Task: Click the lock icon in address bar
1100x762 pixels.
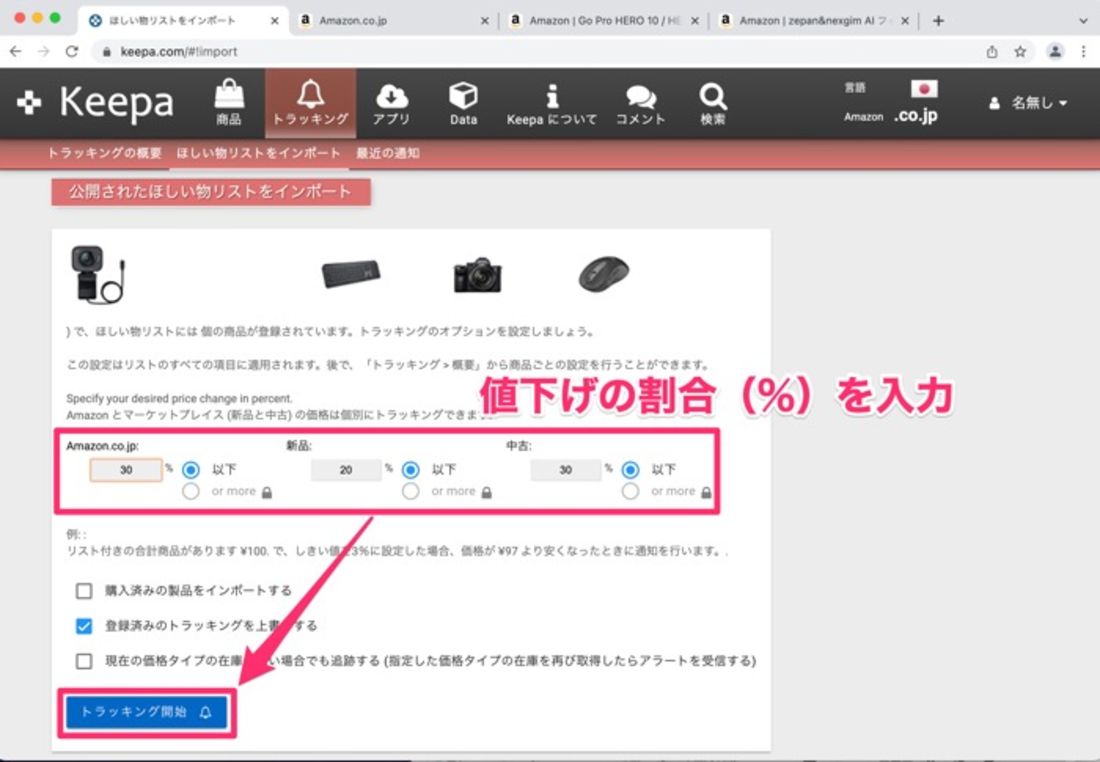Action: [x=107, y=51]
